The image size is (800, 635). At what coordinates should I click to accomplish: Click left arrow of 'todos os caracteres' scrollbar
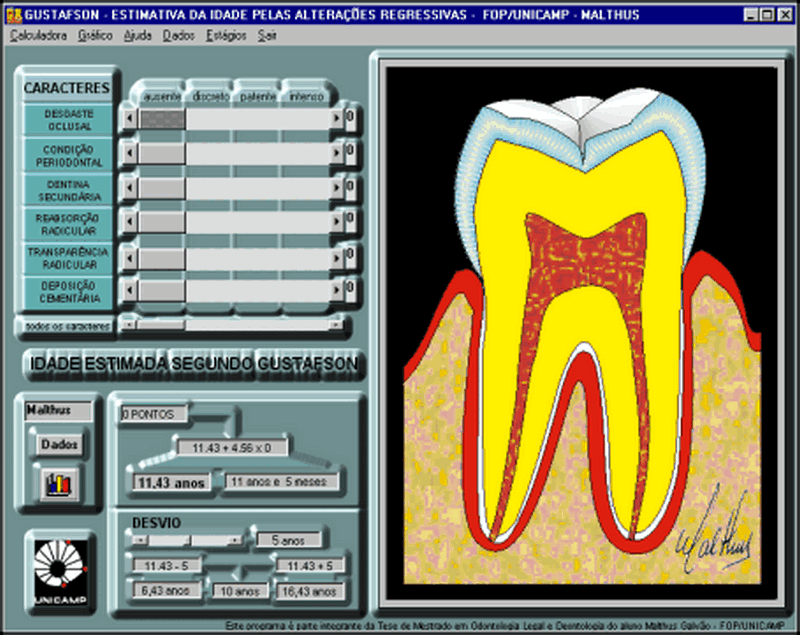pyautogui.click(x=129, y=325)
